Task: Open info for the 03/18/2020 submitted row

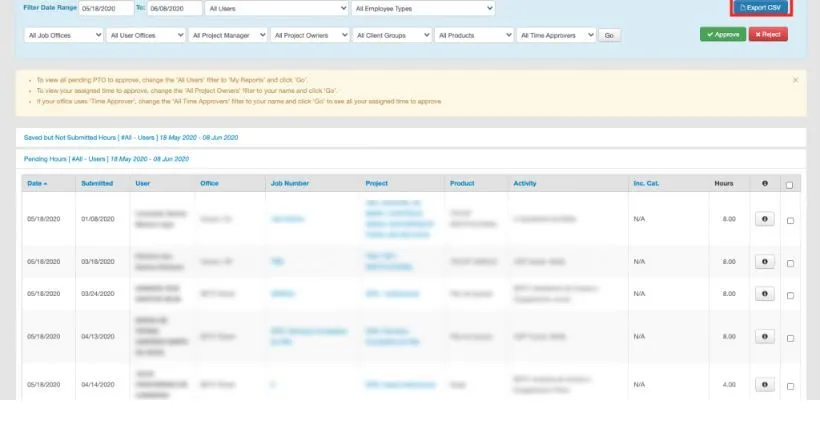Action: point(765,261)
